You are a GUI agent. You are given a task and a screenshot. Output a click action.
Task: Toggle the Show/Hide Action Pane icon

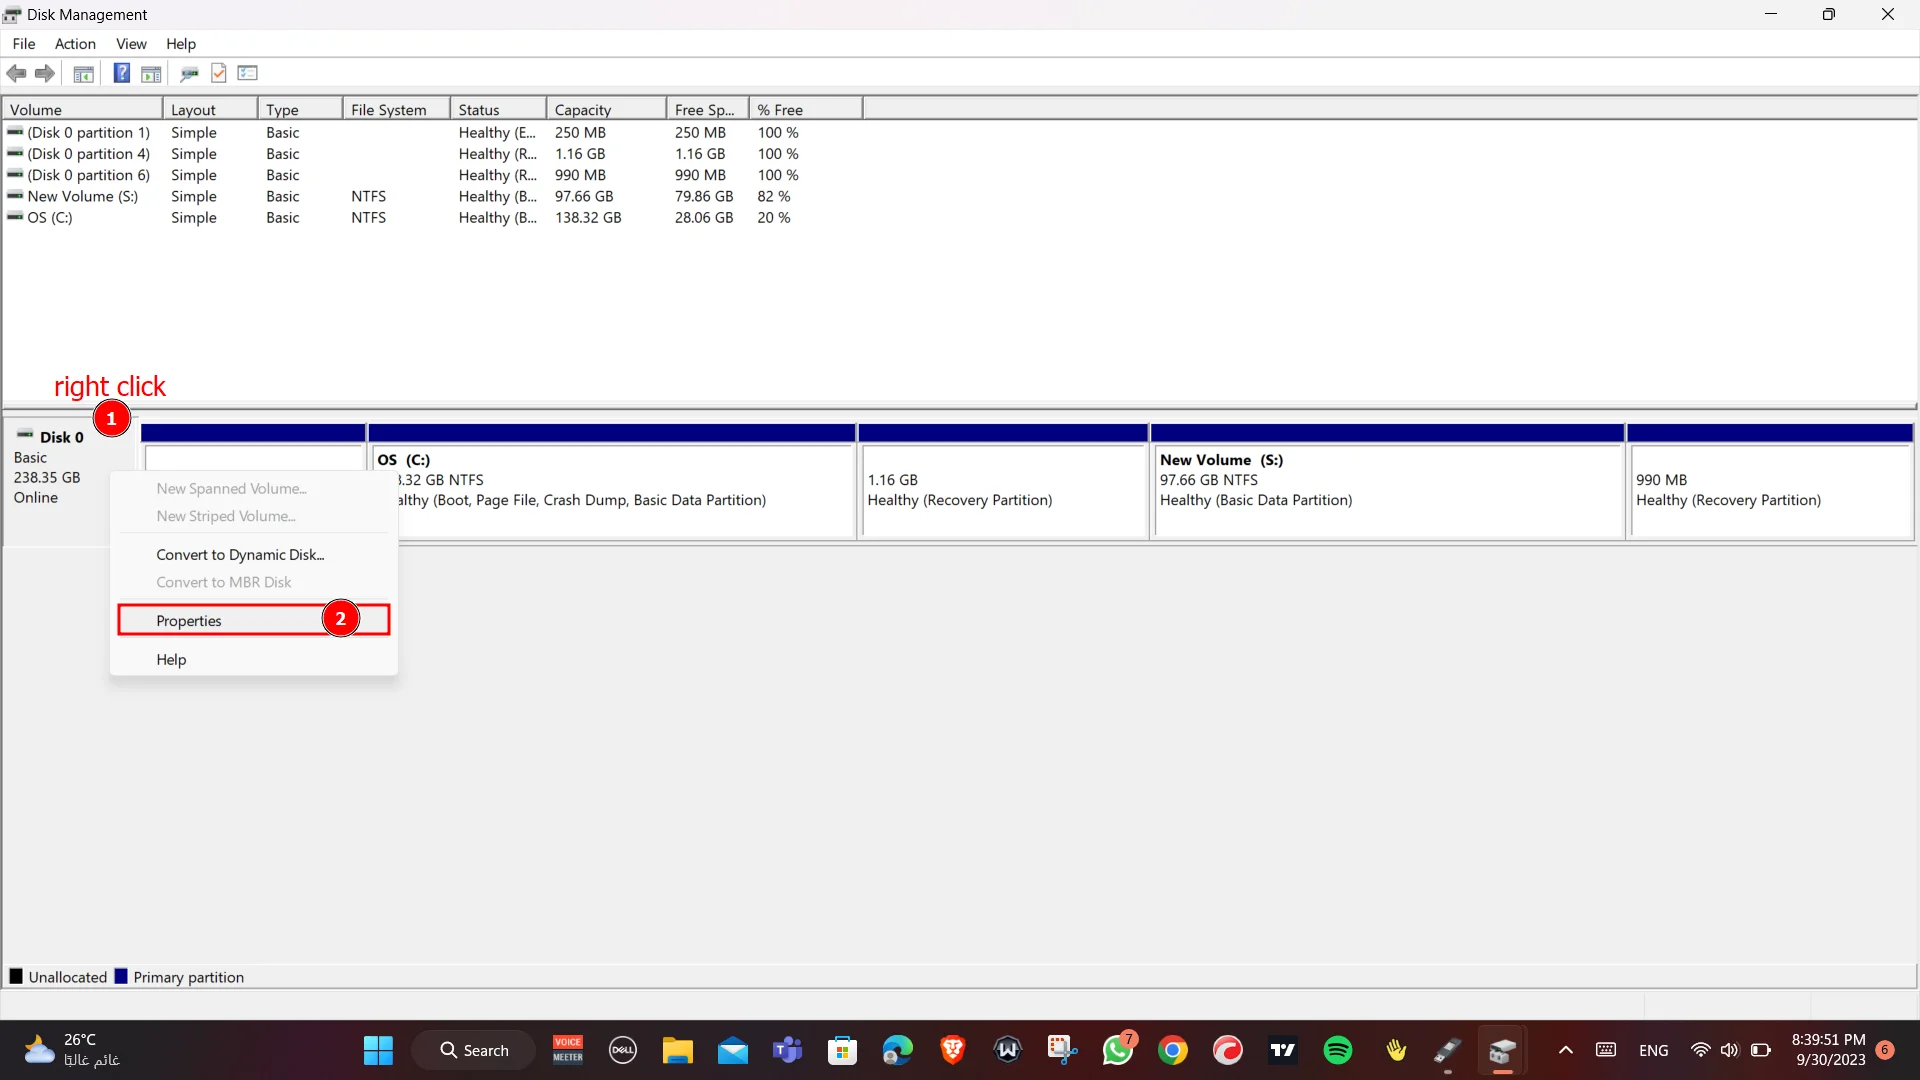151,73
